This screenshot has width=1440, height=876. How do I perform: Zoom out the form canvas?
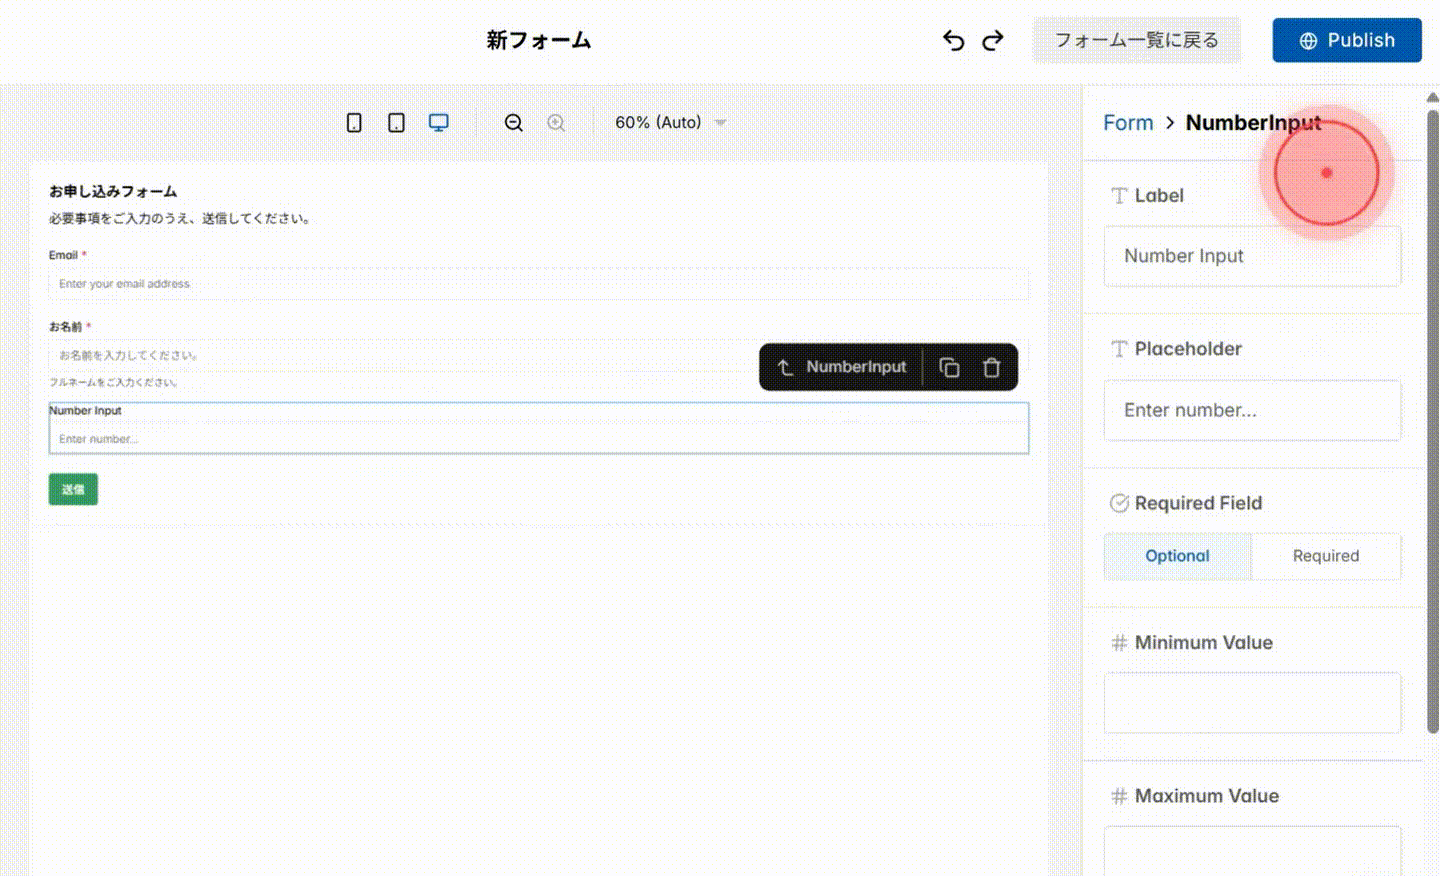513,122
